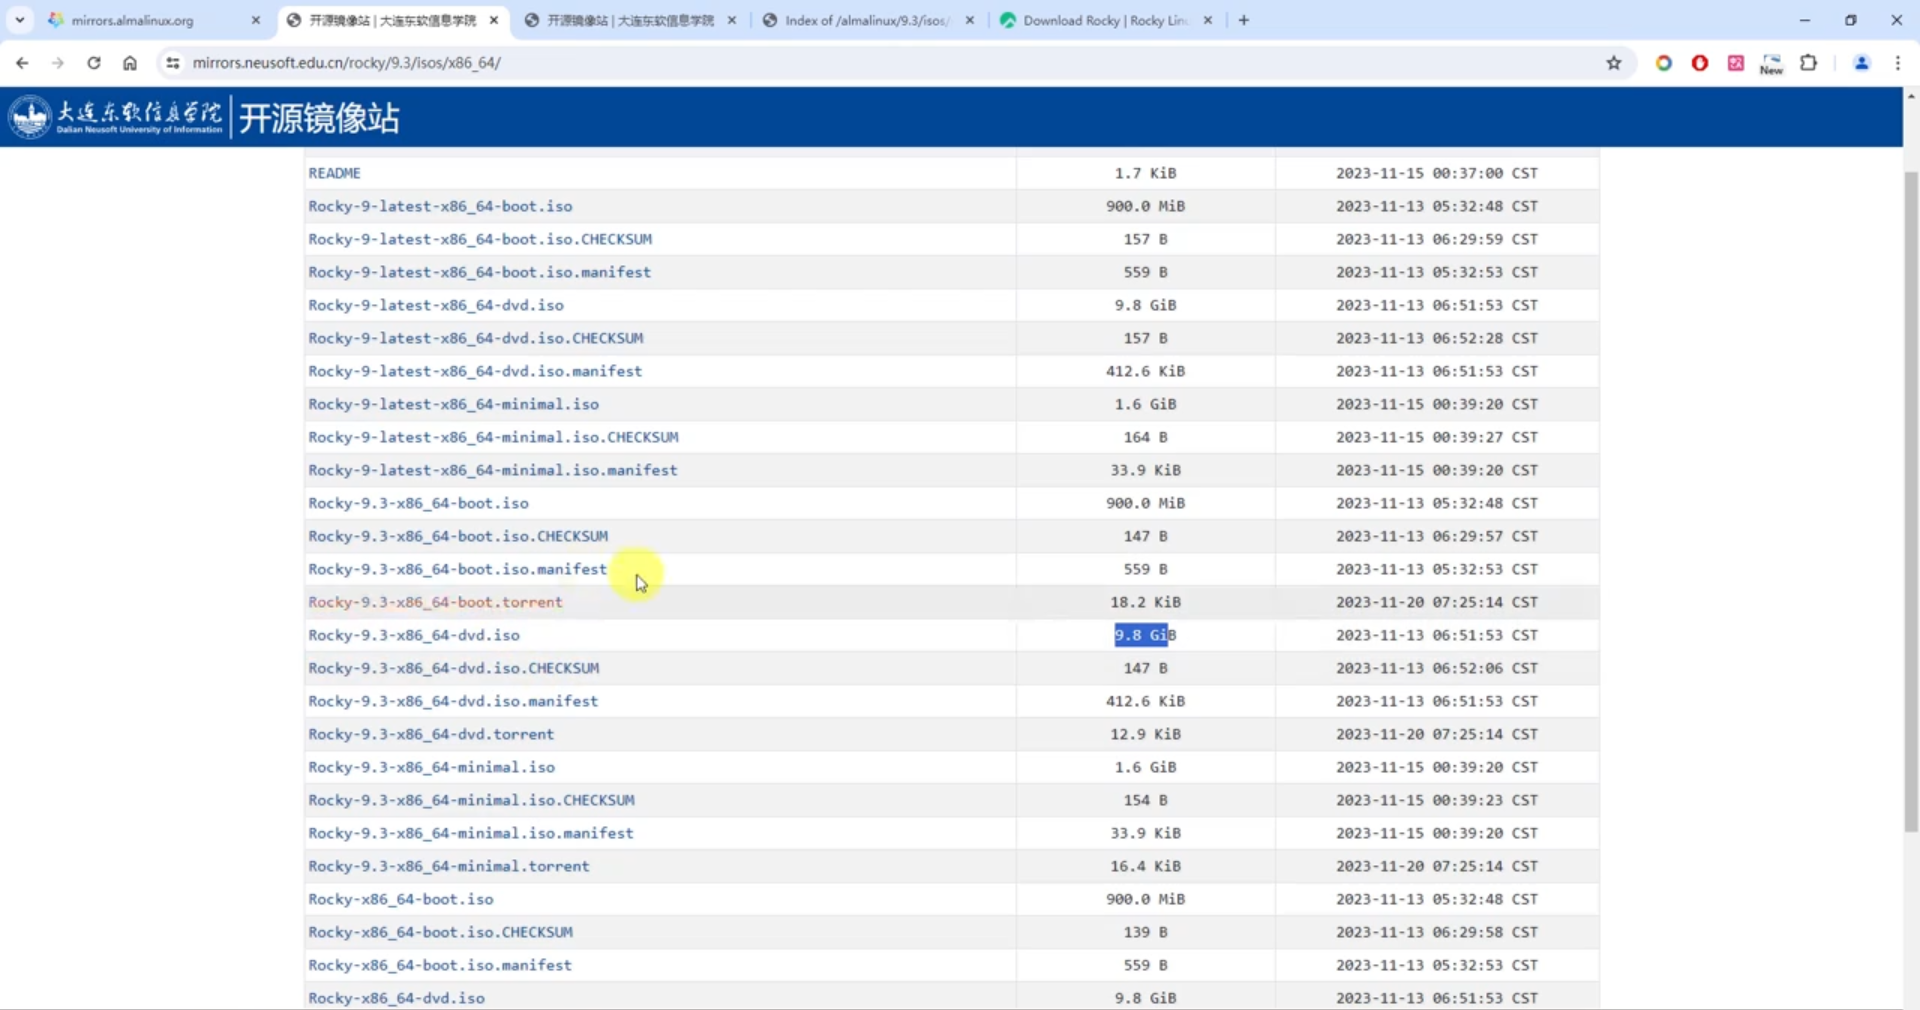Image resolution: width=1920 pixels, height=1010 pixels.
Task: Reload the current page
Action: click(94, 63)
